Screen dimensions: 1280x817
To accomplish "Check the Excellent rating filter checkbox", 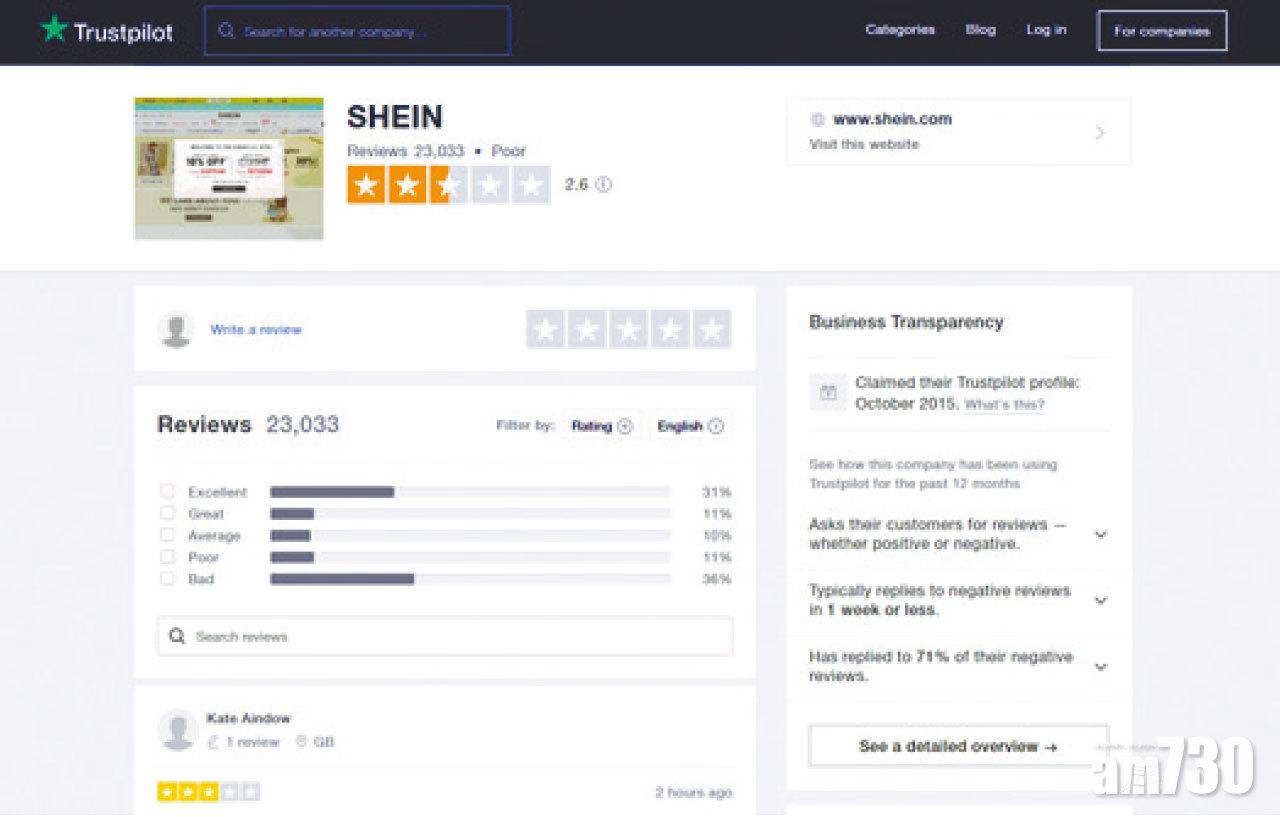I will tap(167, 491).
